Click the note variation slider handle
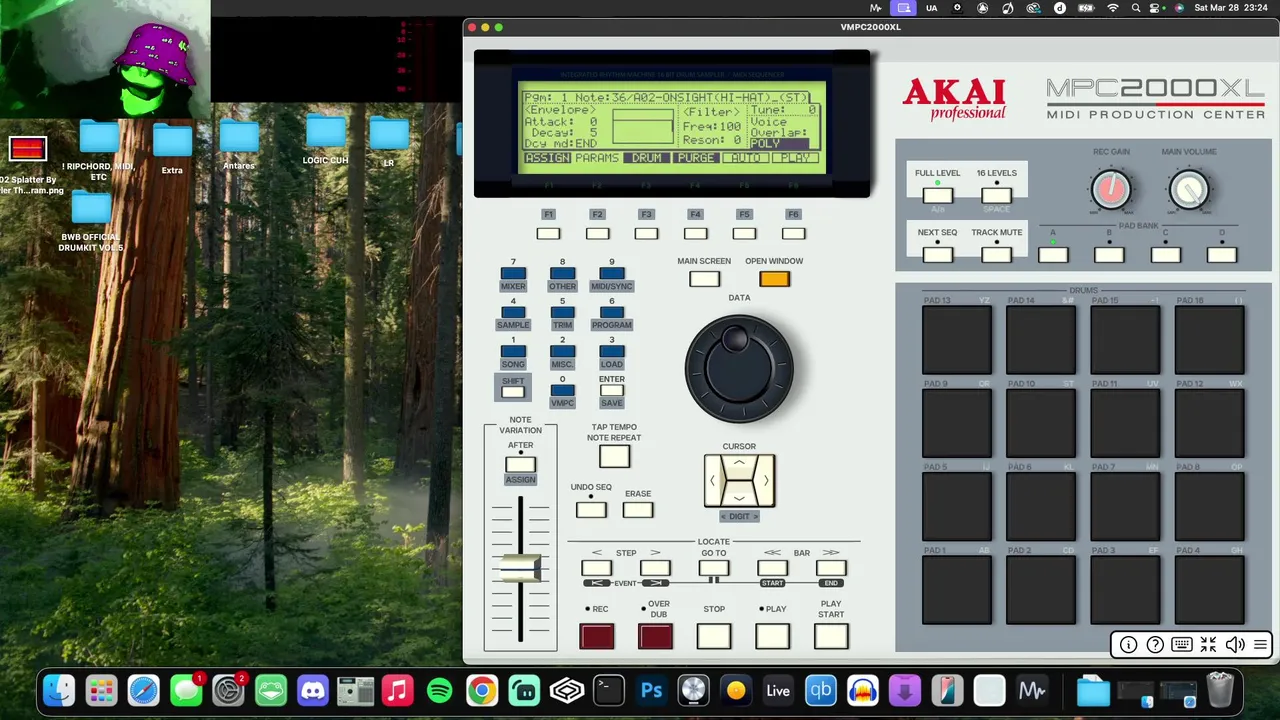 point(520,568)
